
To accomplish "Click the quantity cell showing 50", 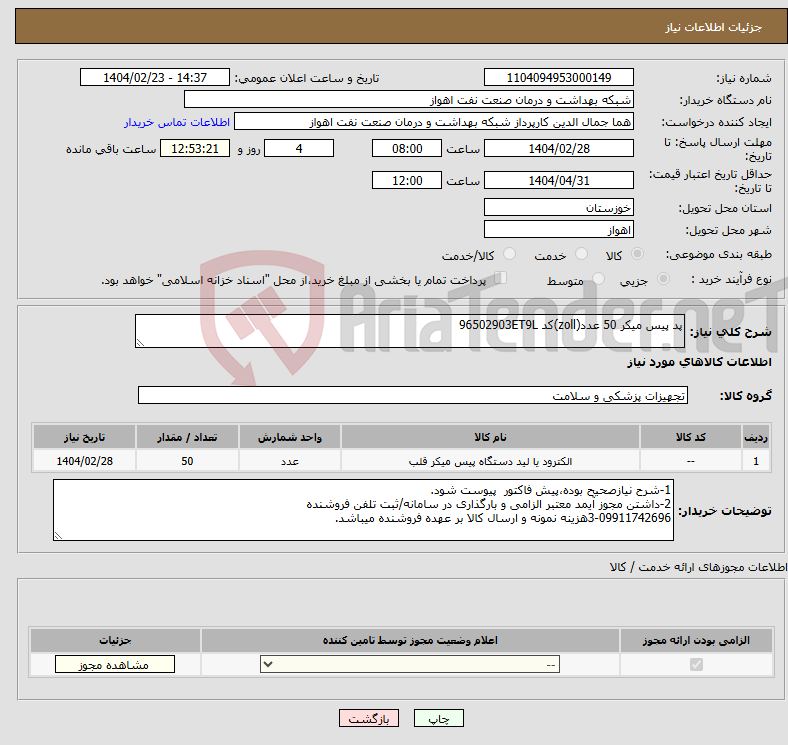I will 187,460.
